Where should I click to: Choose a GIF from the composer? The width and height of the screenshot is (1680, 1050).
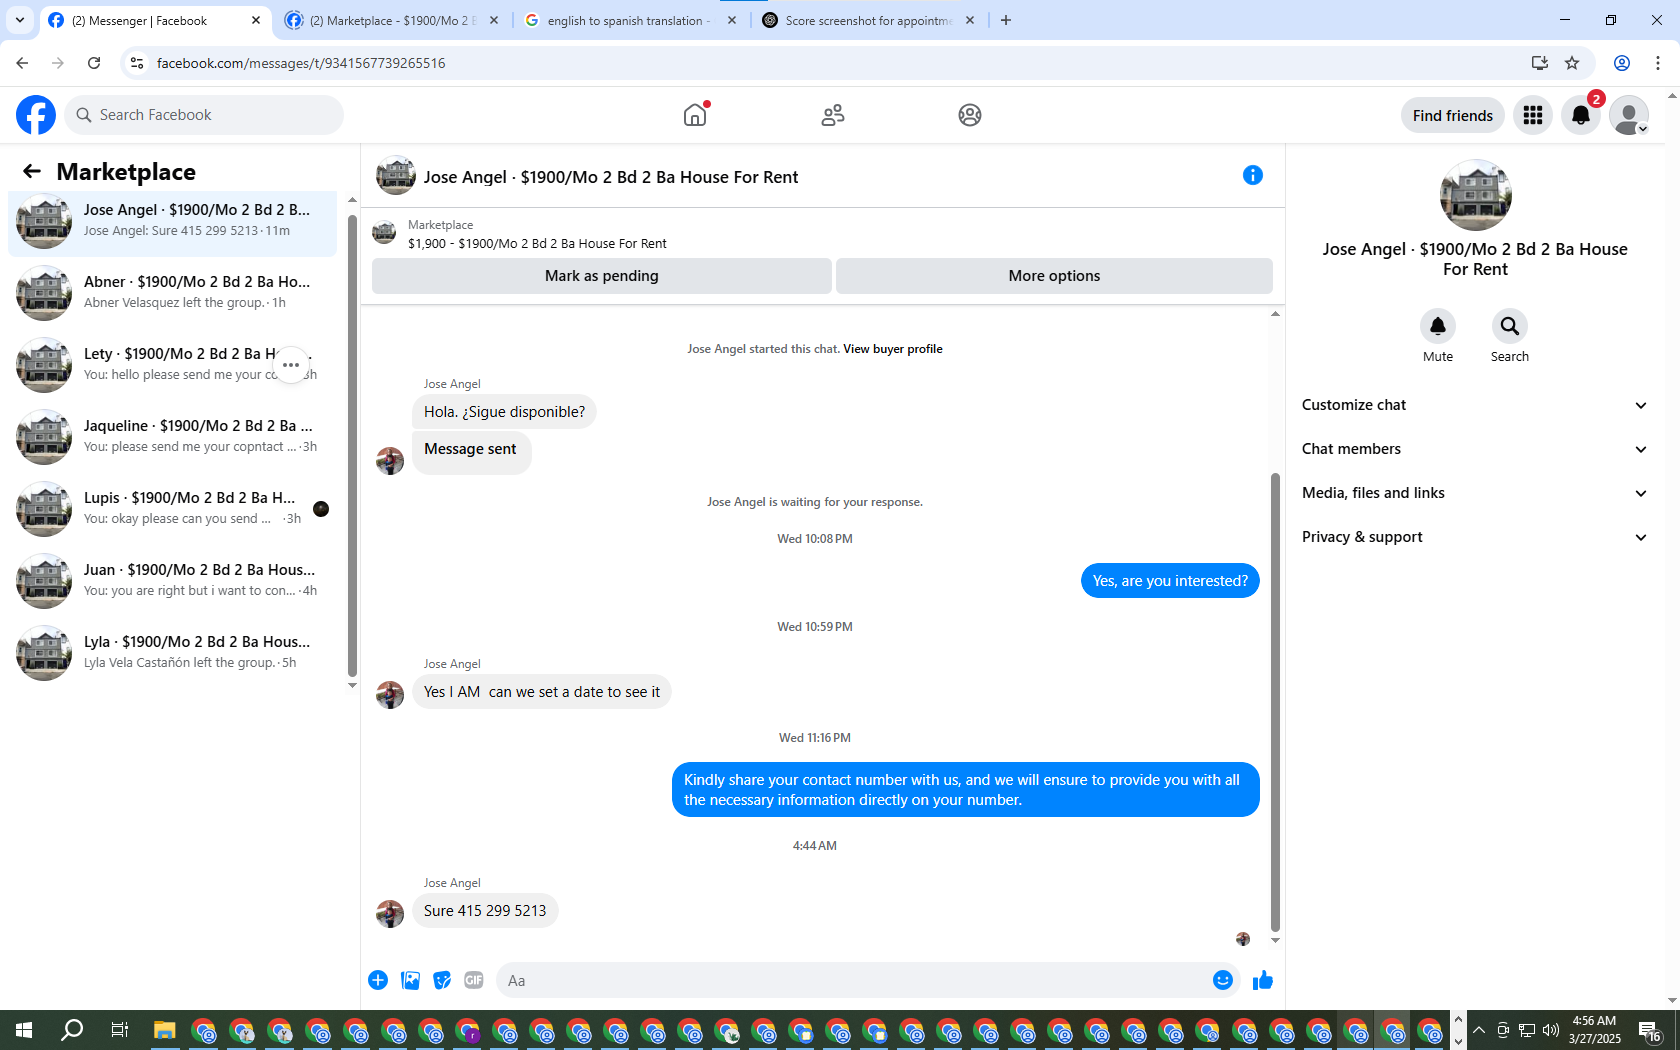[x=474, y=980]
